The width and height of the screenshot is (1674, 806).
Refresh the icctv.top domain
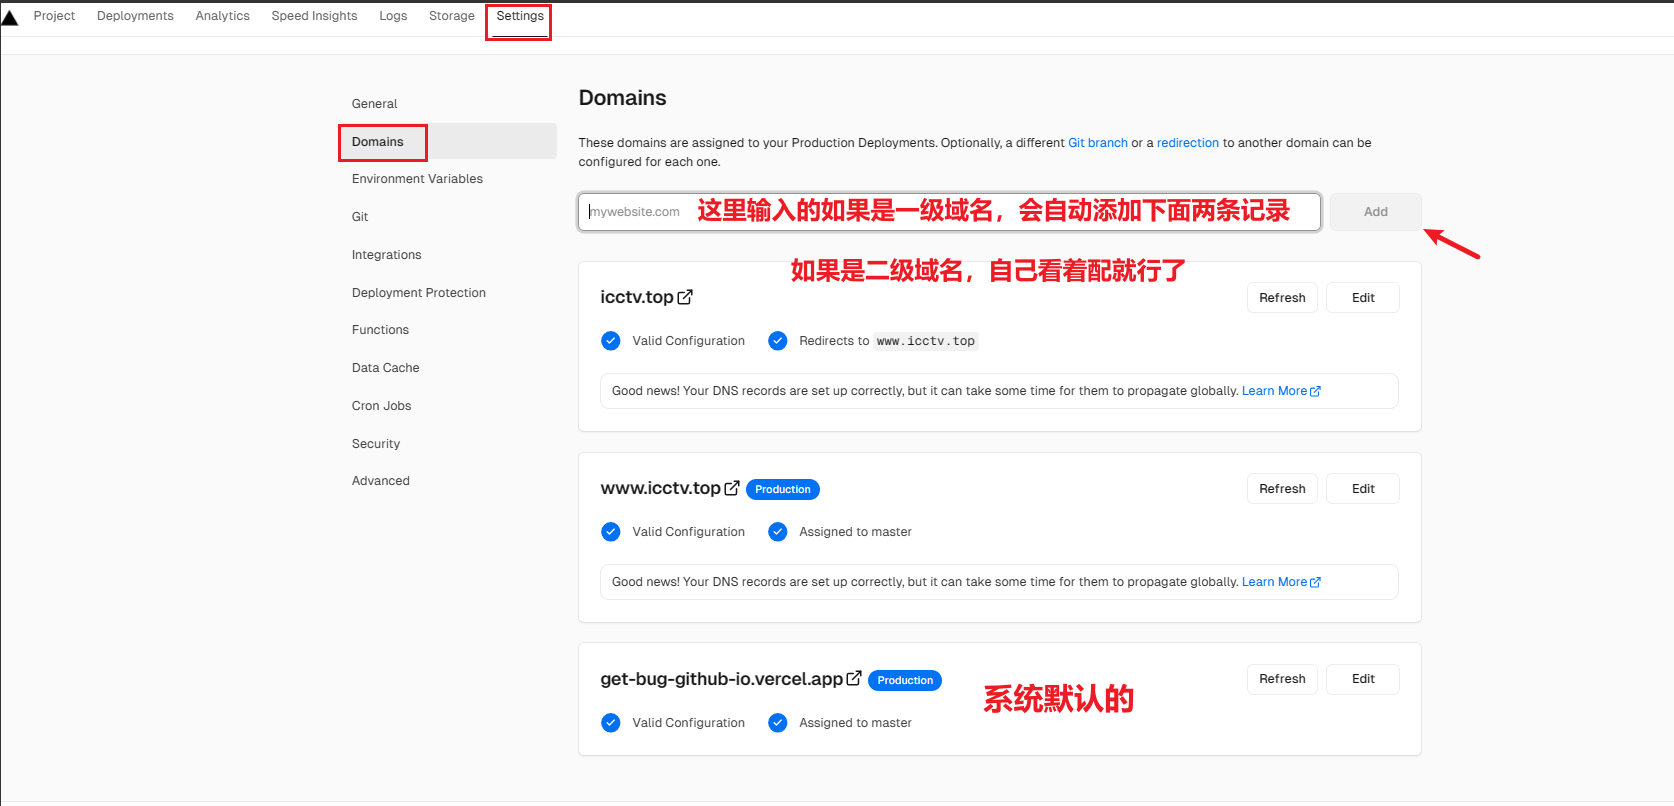click(1282, 298)
